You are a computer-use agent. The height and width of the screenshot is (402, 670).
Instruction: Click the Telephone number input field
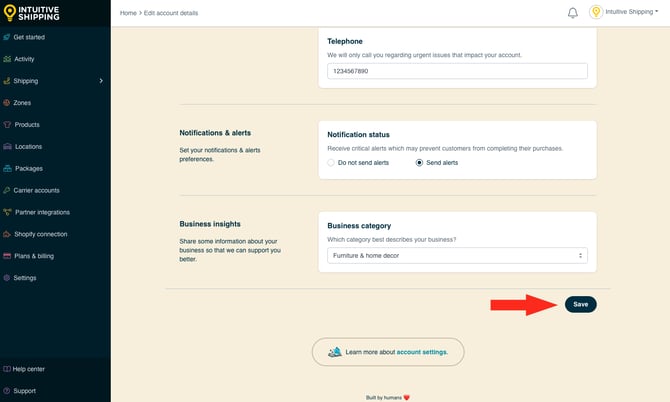(x=457, y=72)
